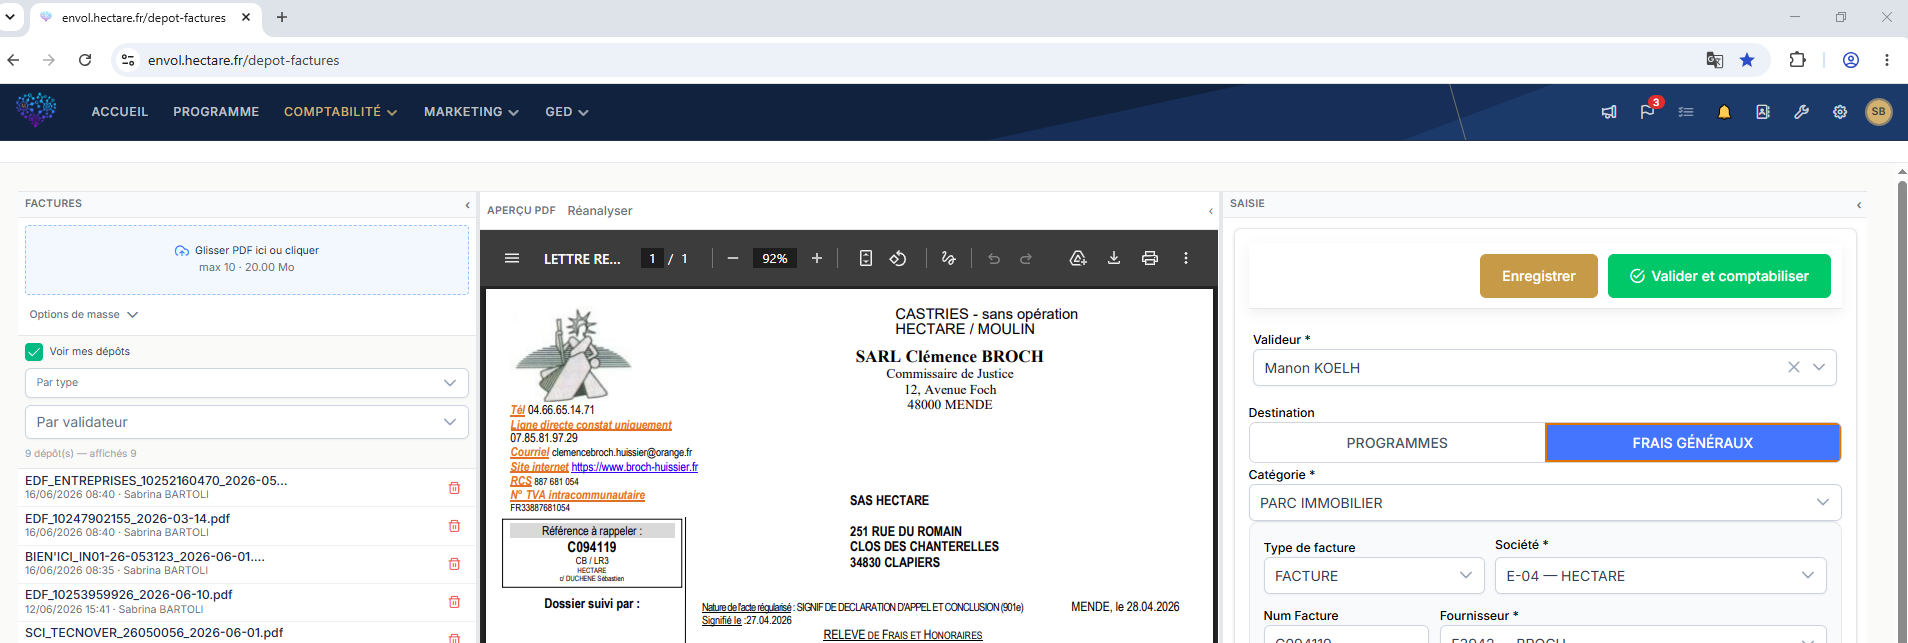The width and height of the screenshot is (1908, 643).
Task: Open the Société E-04 HECTARE dropdown
Action: pyautogui.click(x=1661, y=576)
